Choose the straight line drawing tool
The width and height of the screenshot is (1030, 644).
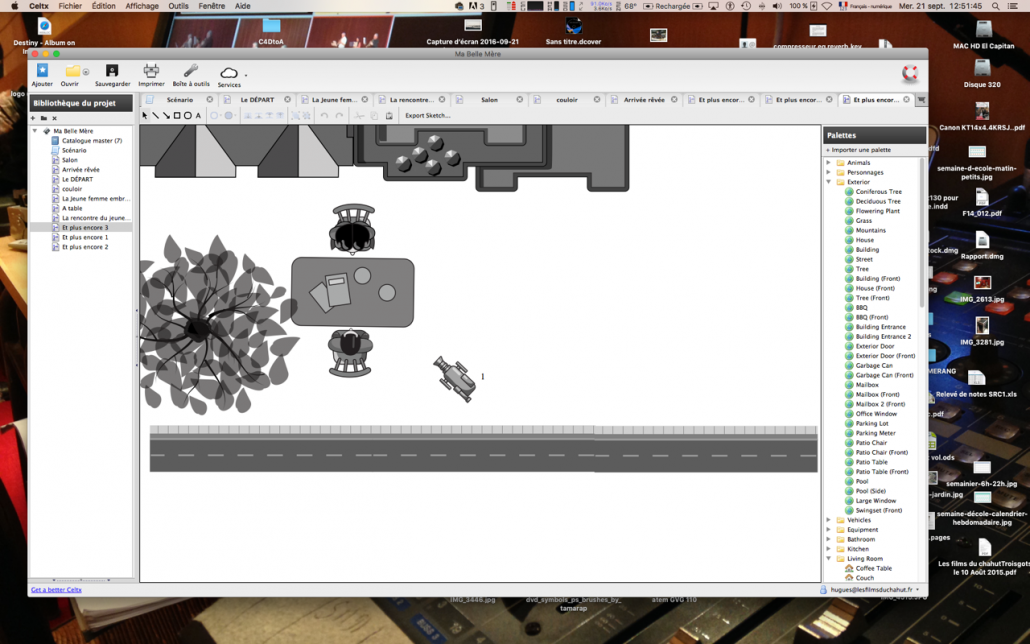point(156,116)
